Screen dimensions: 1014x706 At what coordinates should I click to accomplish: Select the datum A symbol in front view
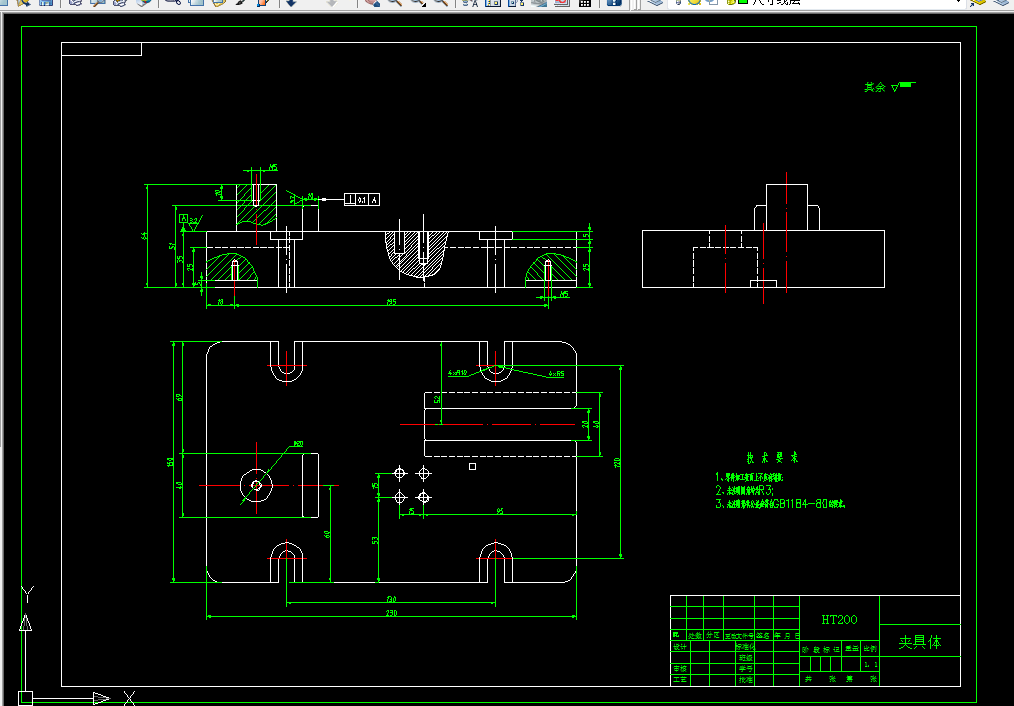[x=184, y=219]
